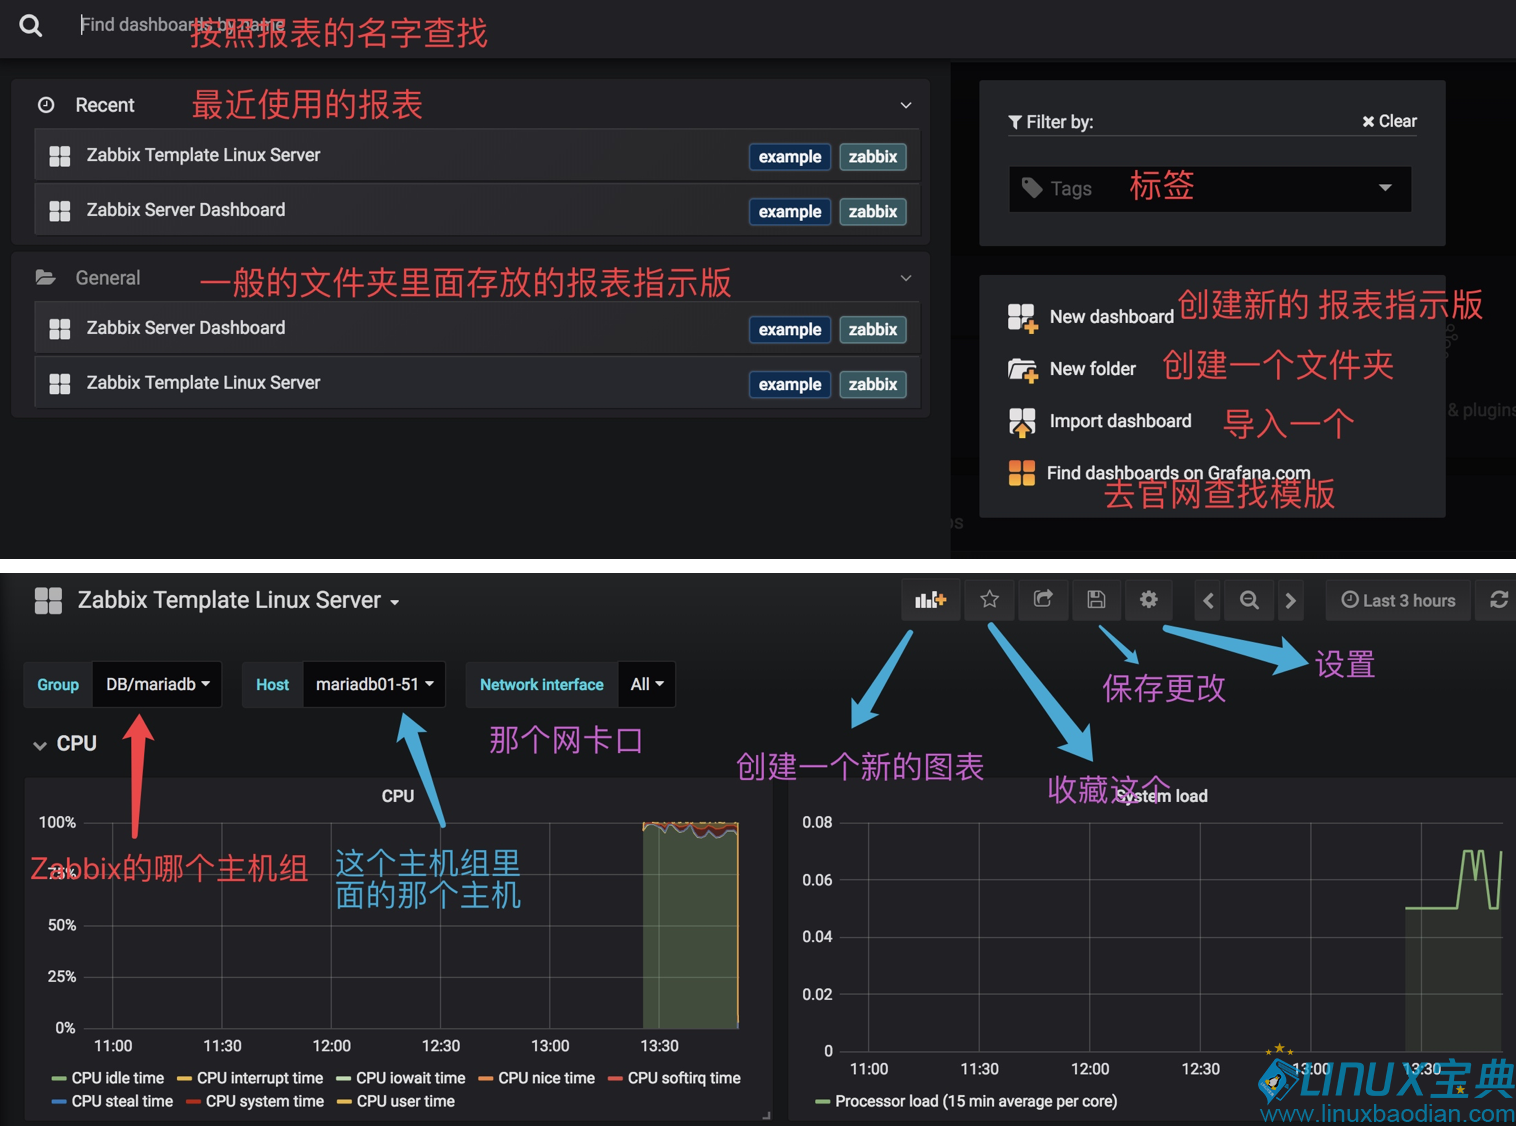Star the dashboard as a favorite
The height and width of the screenshot is (1126, 1516).
click(x=990, y=600)
